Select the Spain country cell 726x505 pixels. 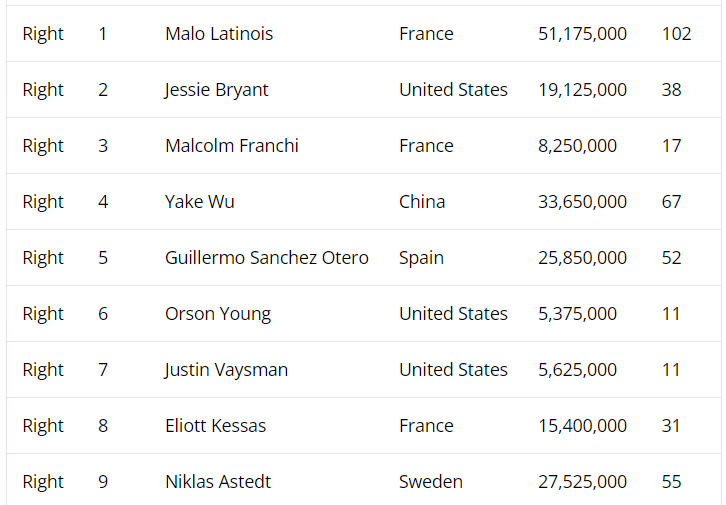pos(421,258)
